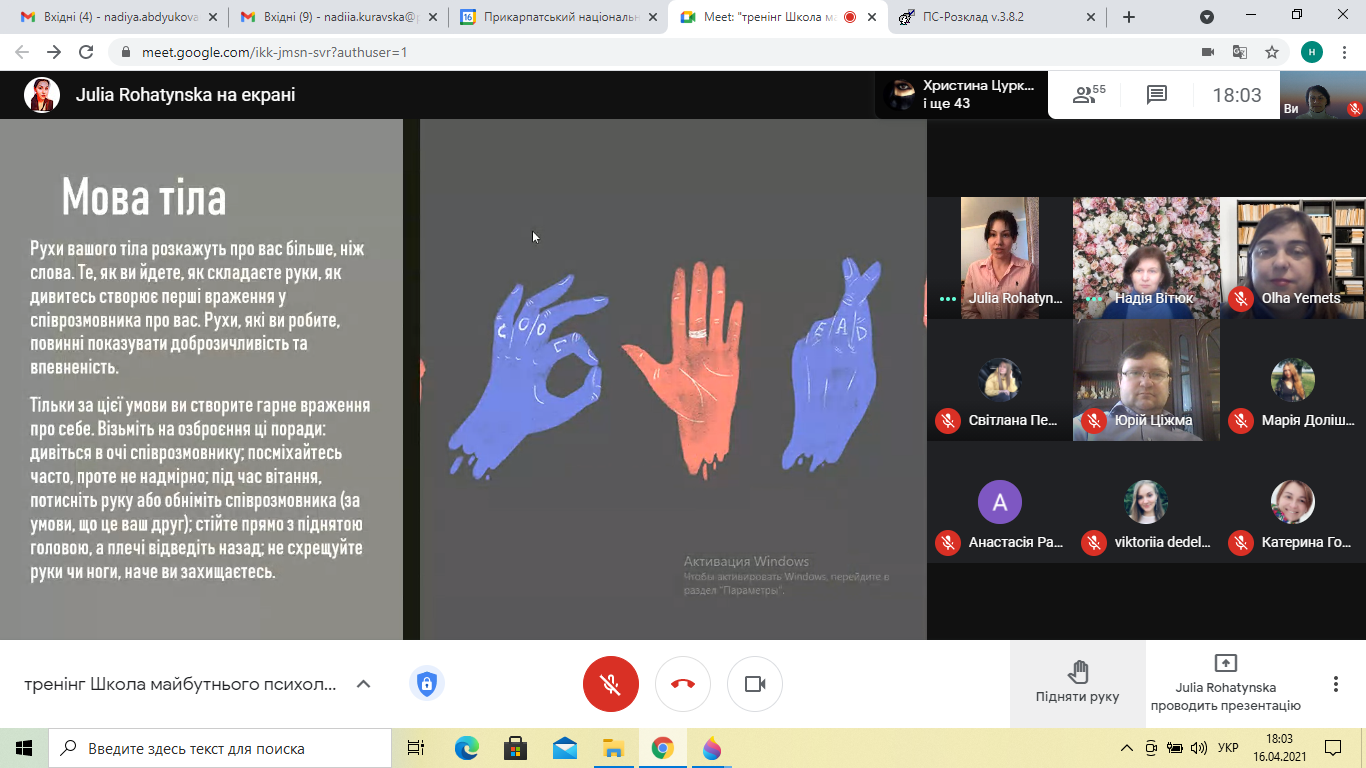The height and width of the screenshot is (768, 1366).
Task: Open the chat messages panel
Action: point(1157,95)
